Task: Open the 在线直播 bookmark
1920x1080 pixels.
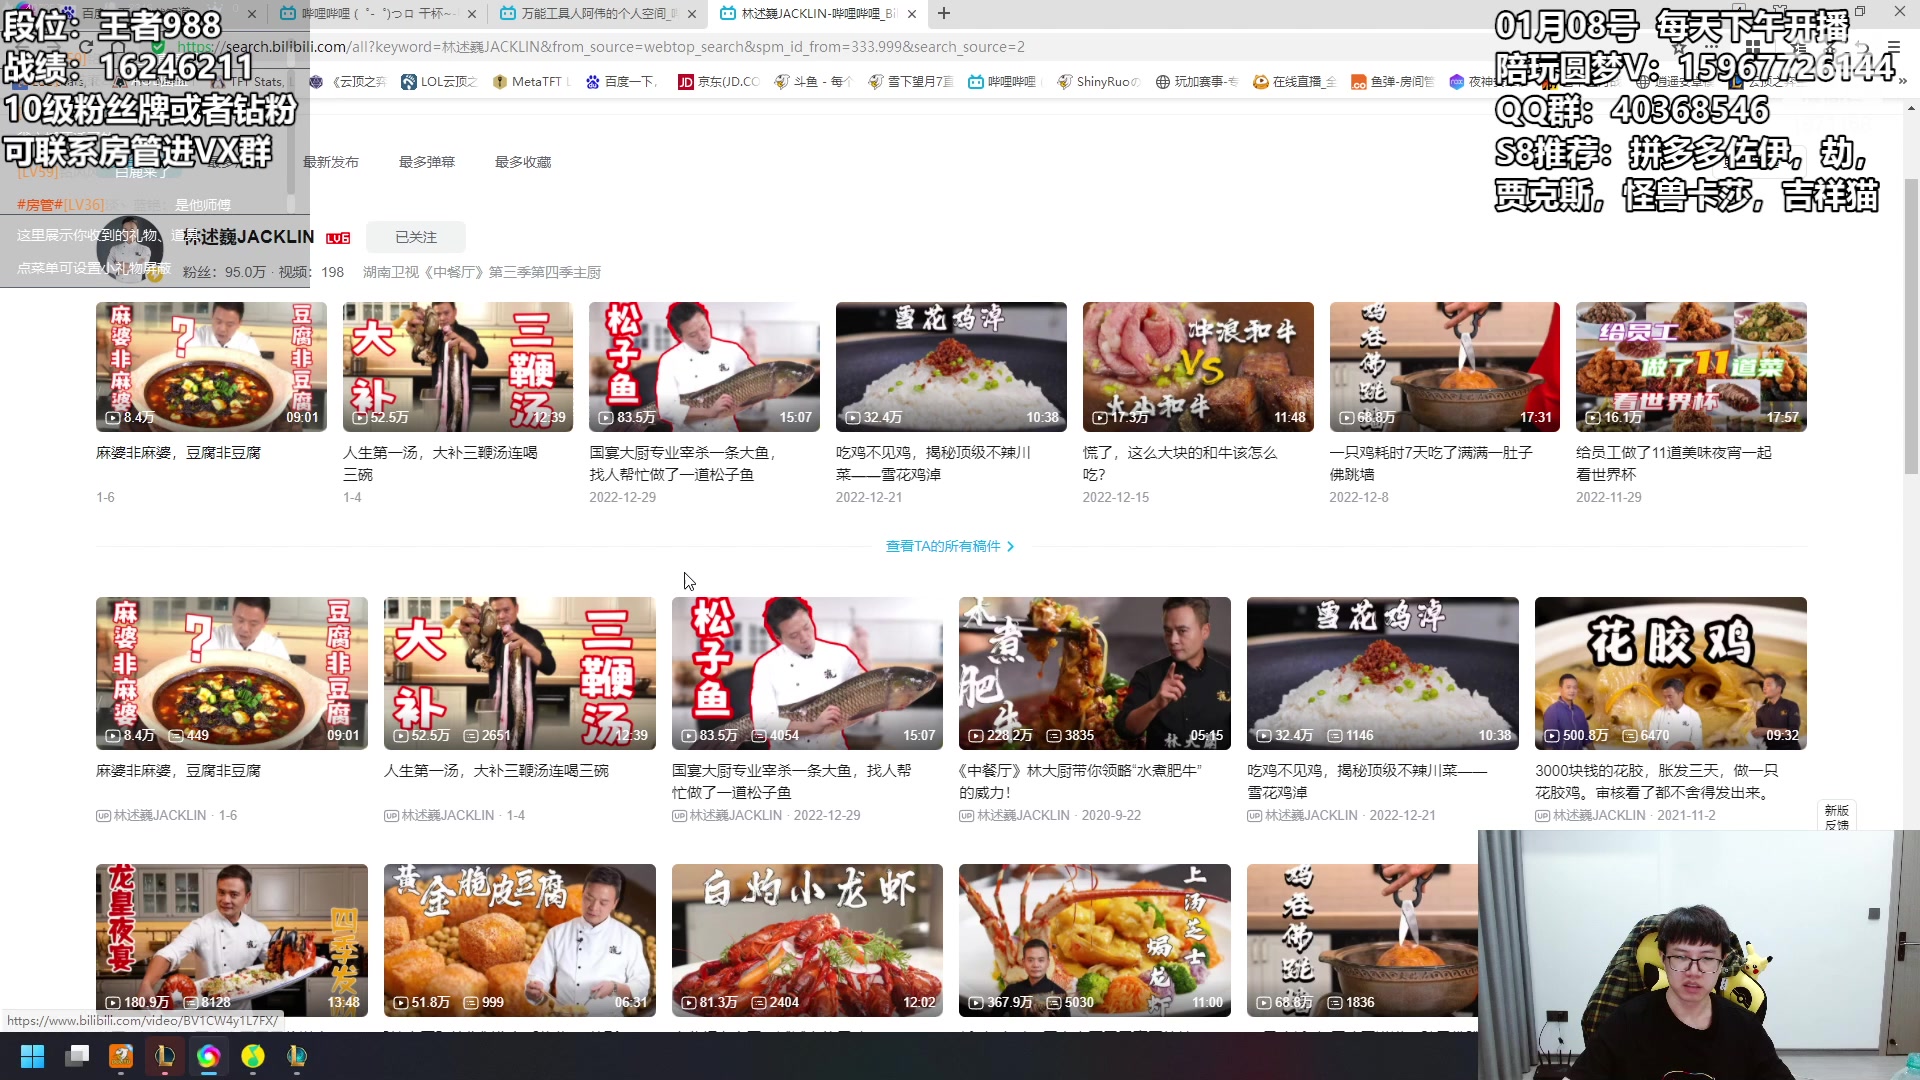Action: [x=1294, y=82]
